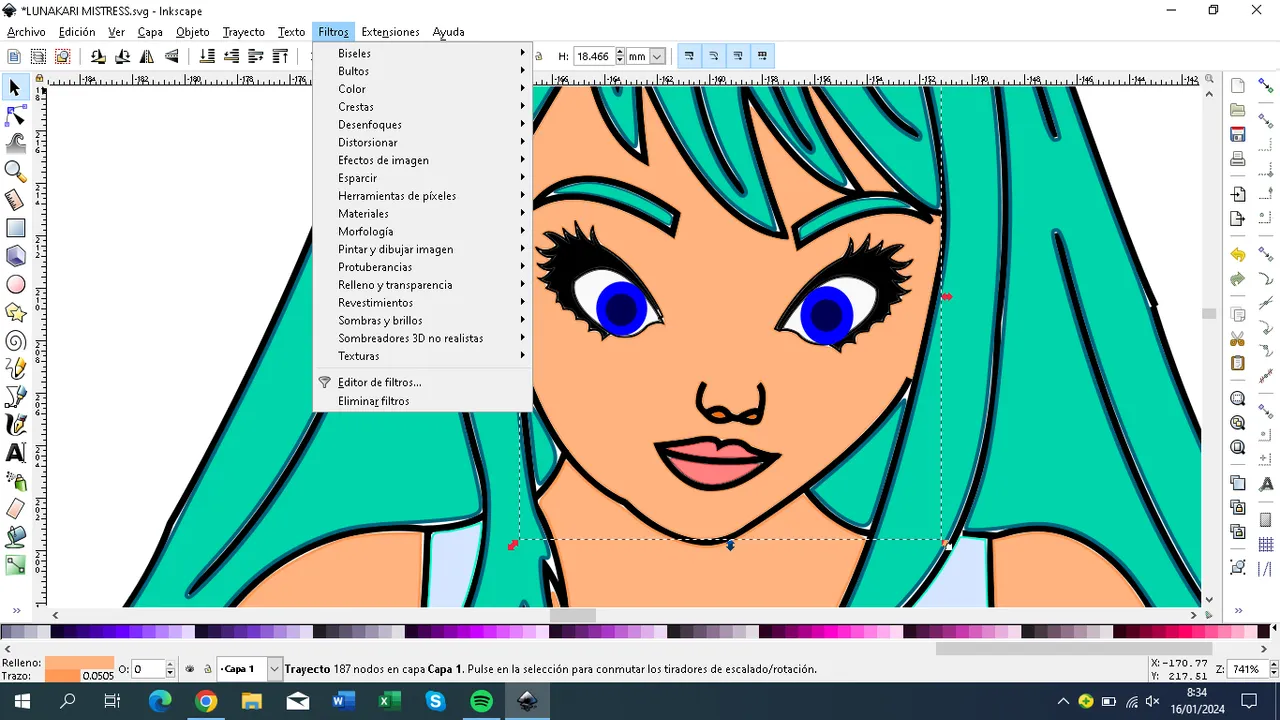Select the Tweak wave tool

tap(15, 144)
